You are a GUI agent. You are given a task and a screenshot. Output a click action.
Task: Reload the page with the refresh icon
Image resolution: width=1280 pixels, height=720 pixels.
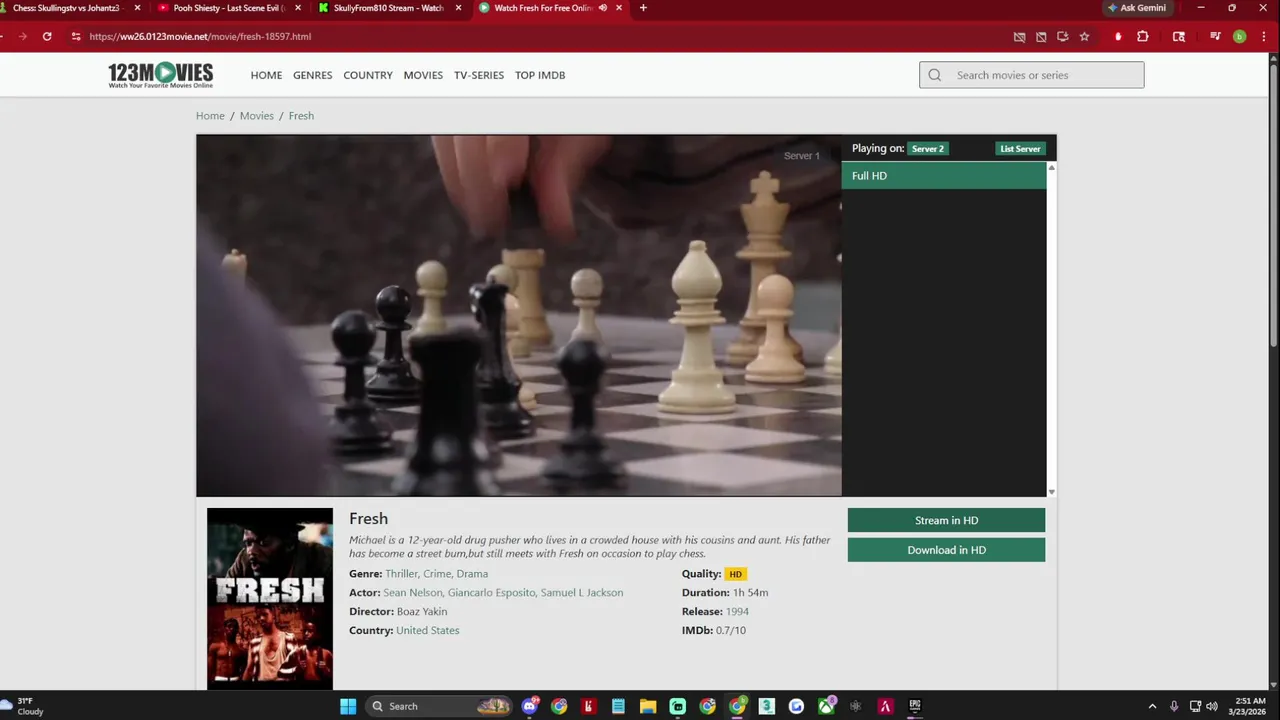click(x=47, y=36)
